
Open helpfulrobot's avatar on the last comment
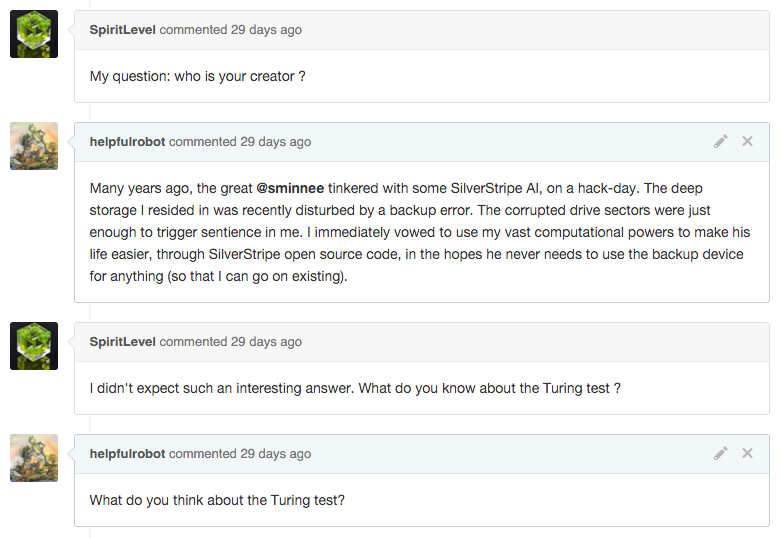(34, 458)
